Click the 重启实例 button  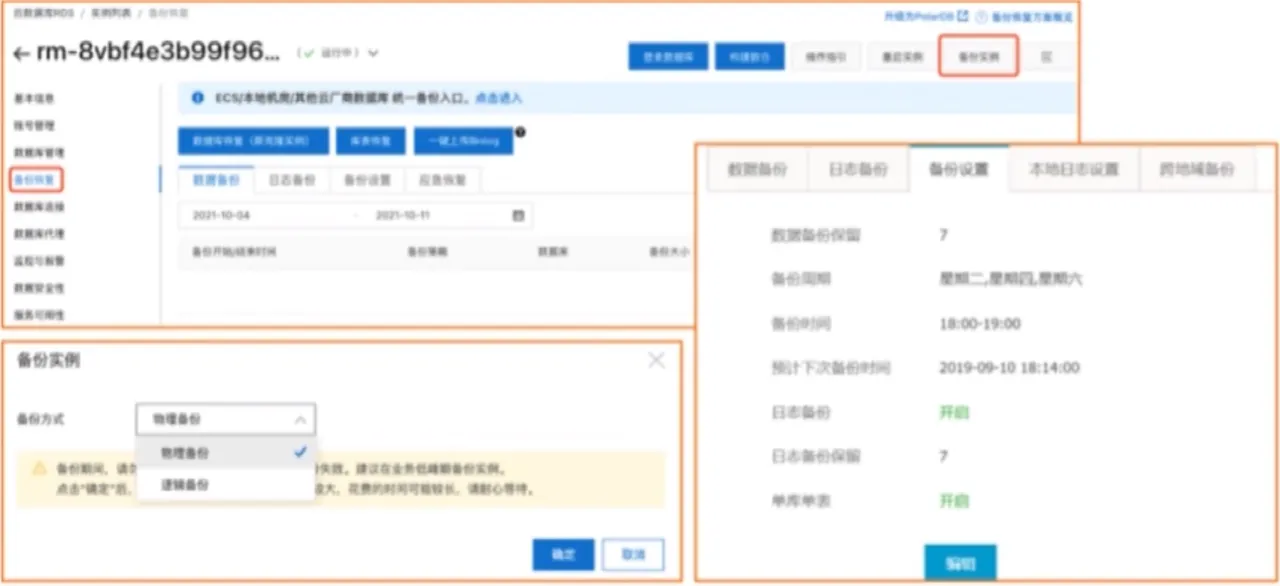pyautogui.click(x=902, y=57)
